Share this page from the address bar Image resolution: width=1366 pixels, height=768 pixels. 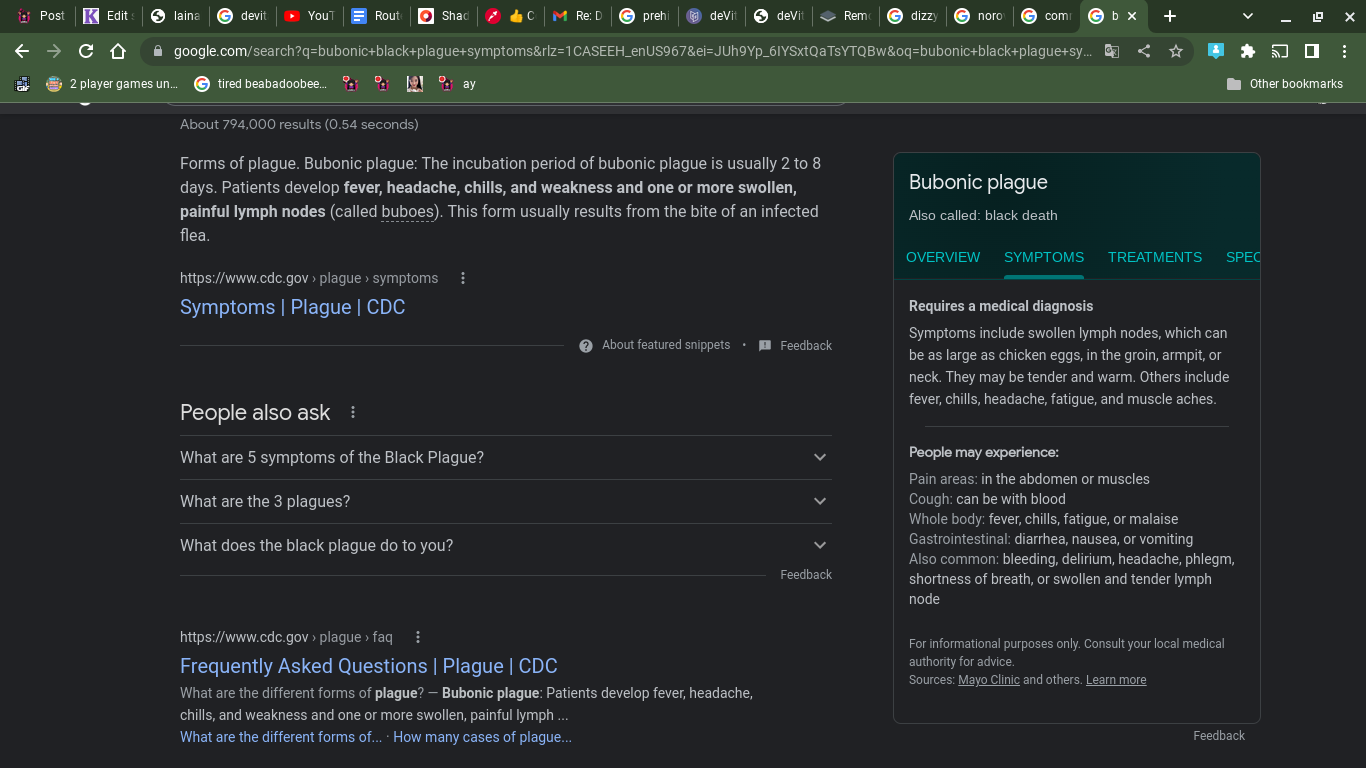1144,51
